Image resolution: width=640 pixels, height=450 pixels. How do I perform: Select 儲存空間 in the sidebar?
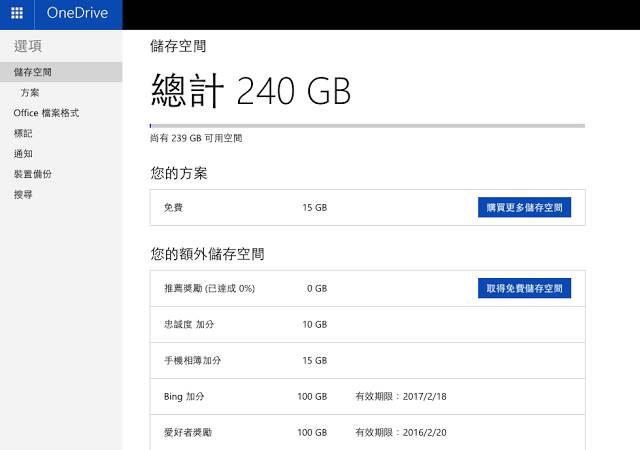point(61,72)
